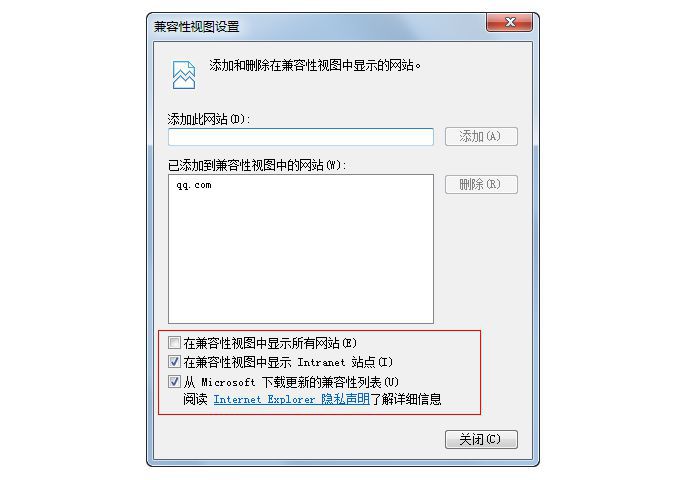Click empty area in the added websites list

click(301, 260)
